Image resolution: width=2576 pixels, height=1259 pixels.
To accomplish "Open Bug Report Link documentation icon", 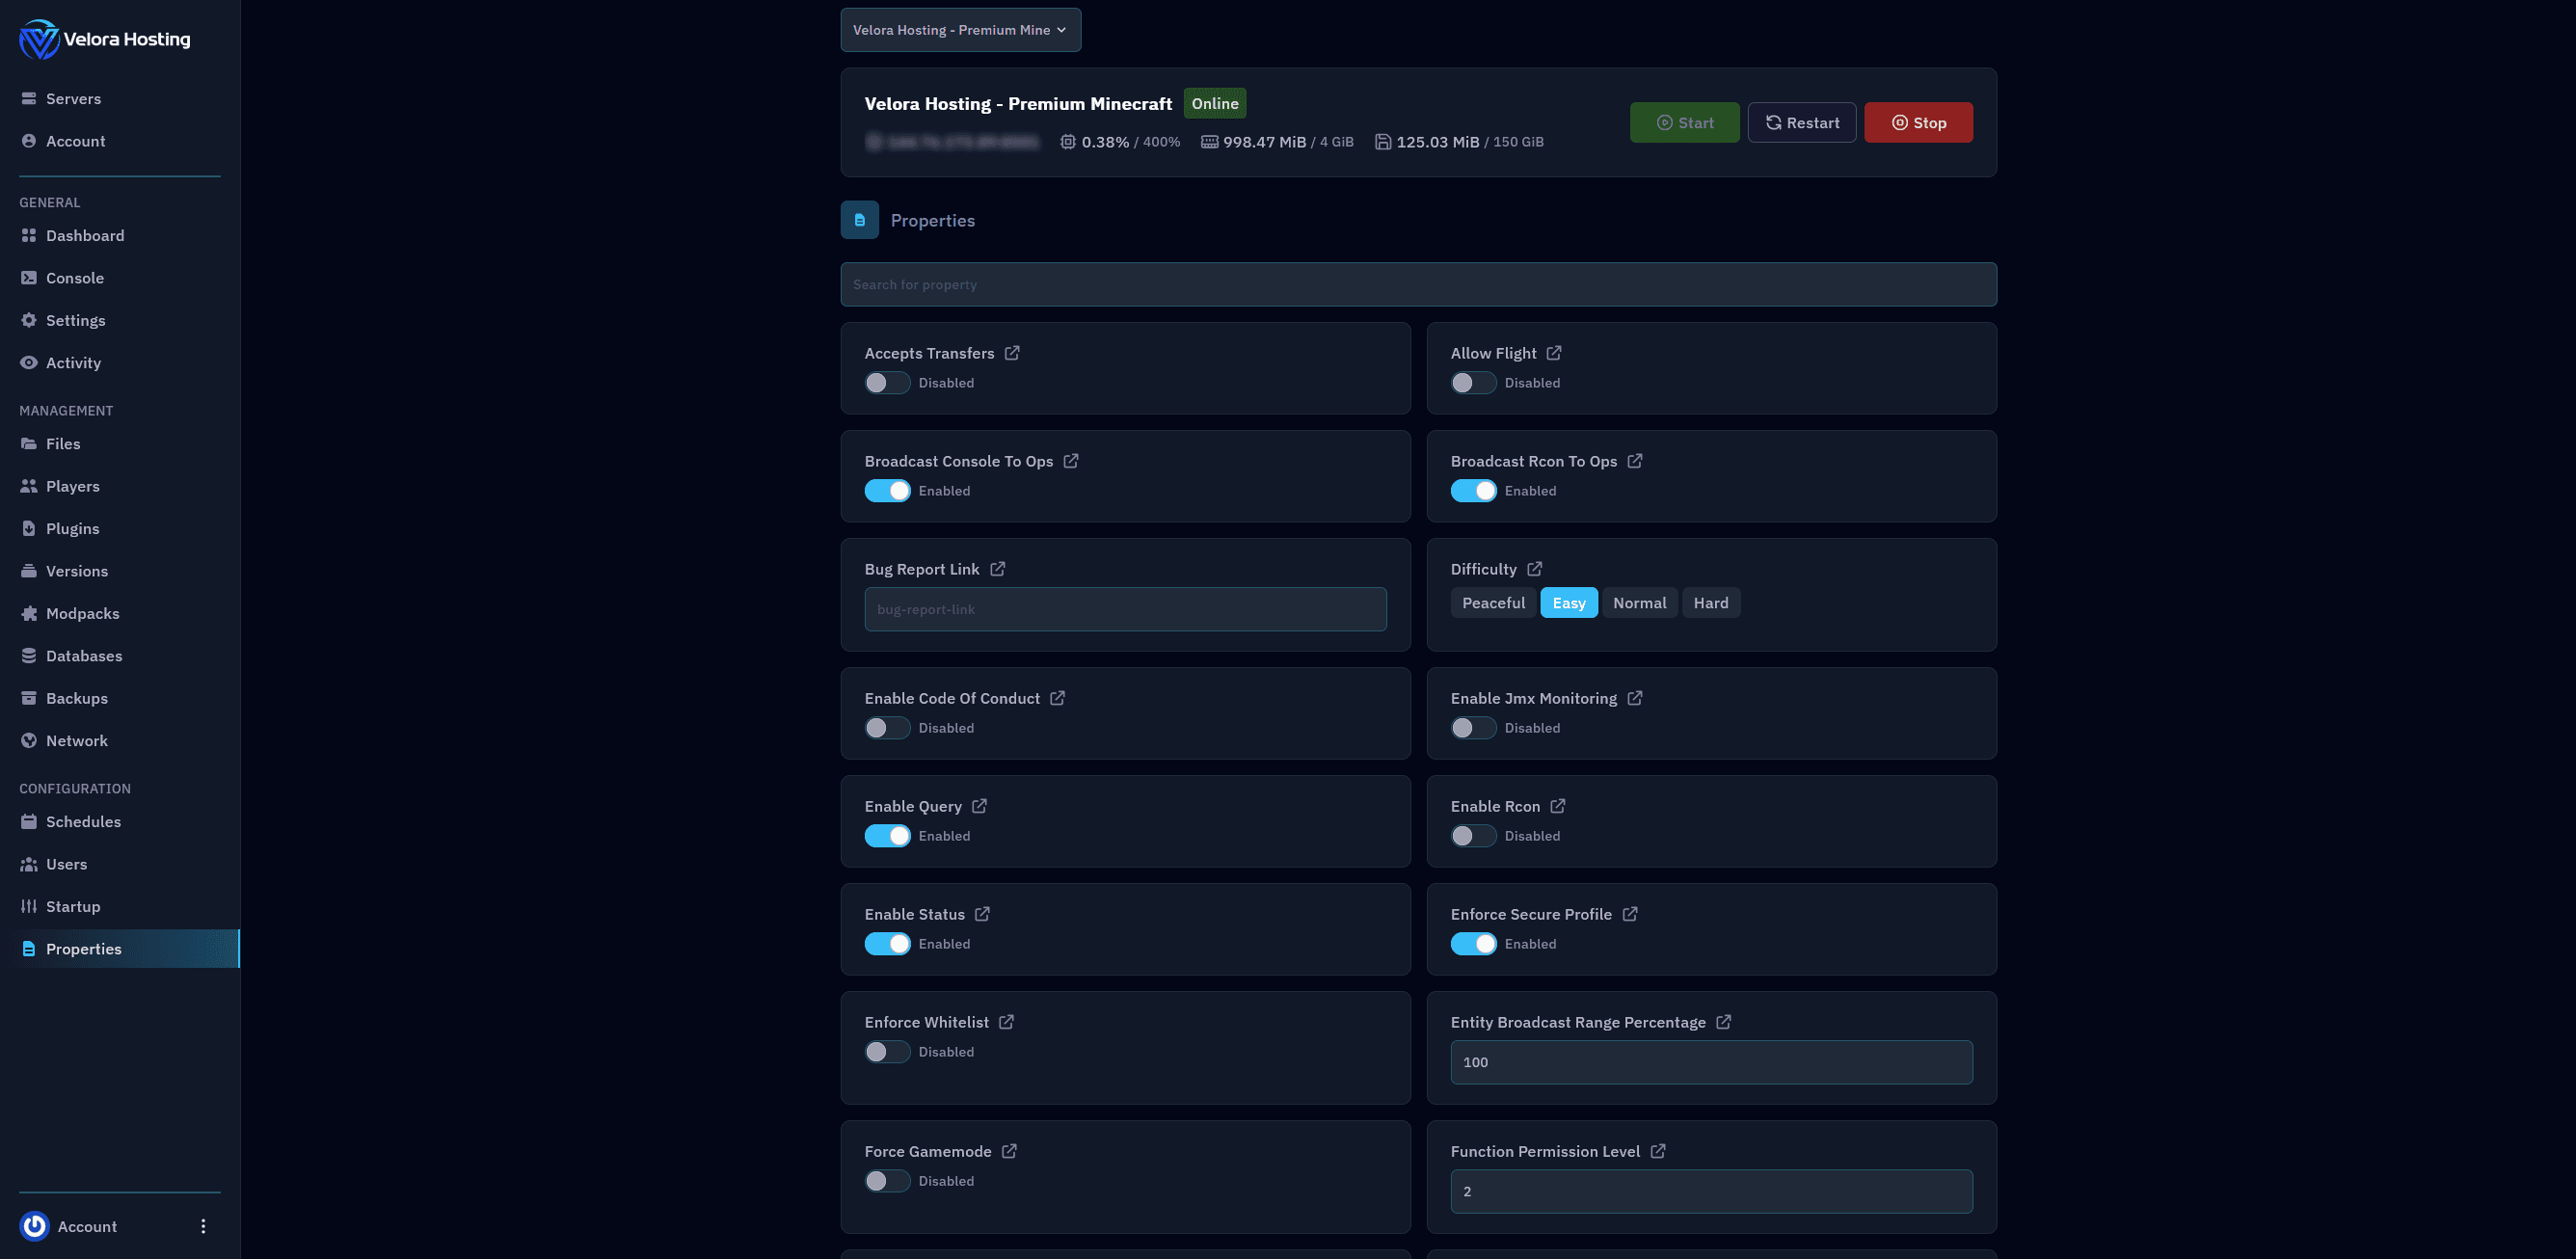I will click(x=997, y=569).
